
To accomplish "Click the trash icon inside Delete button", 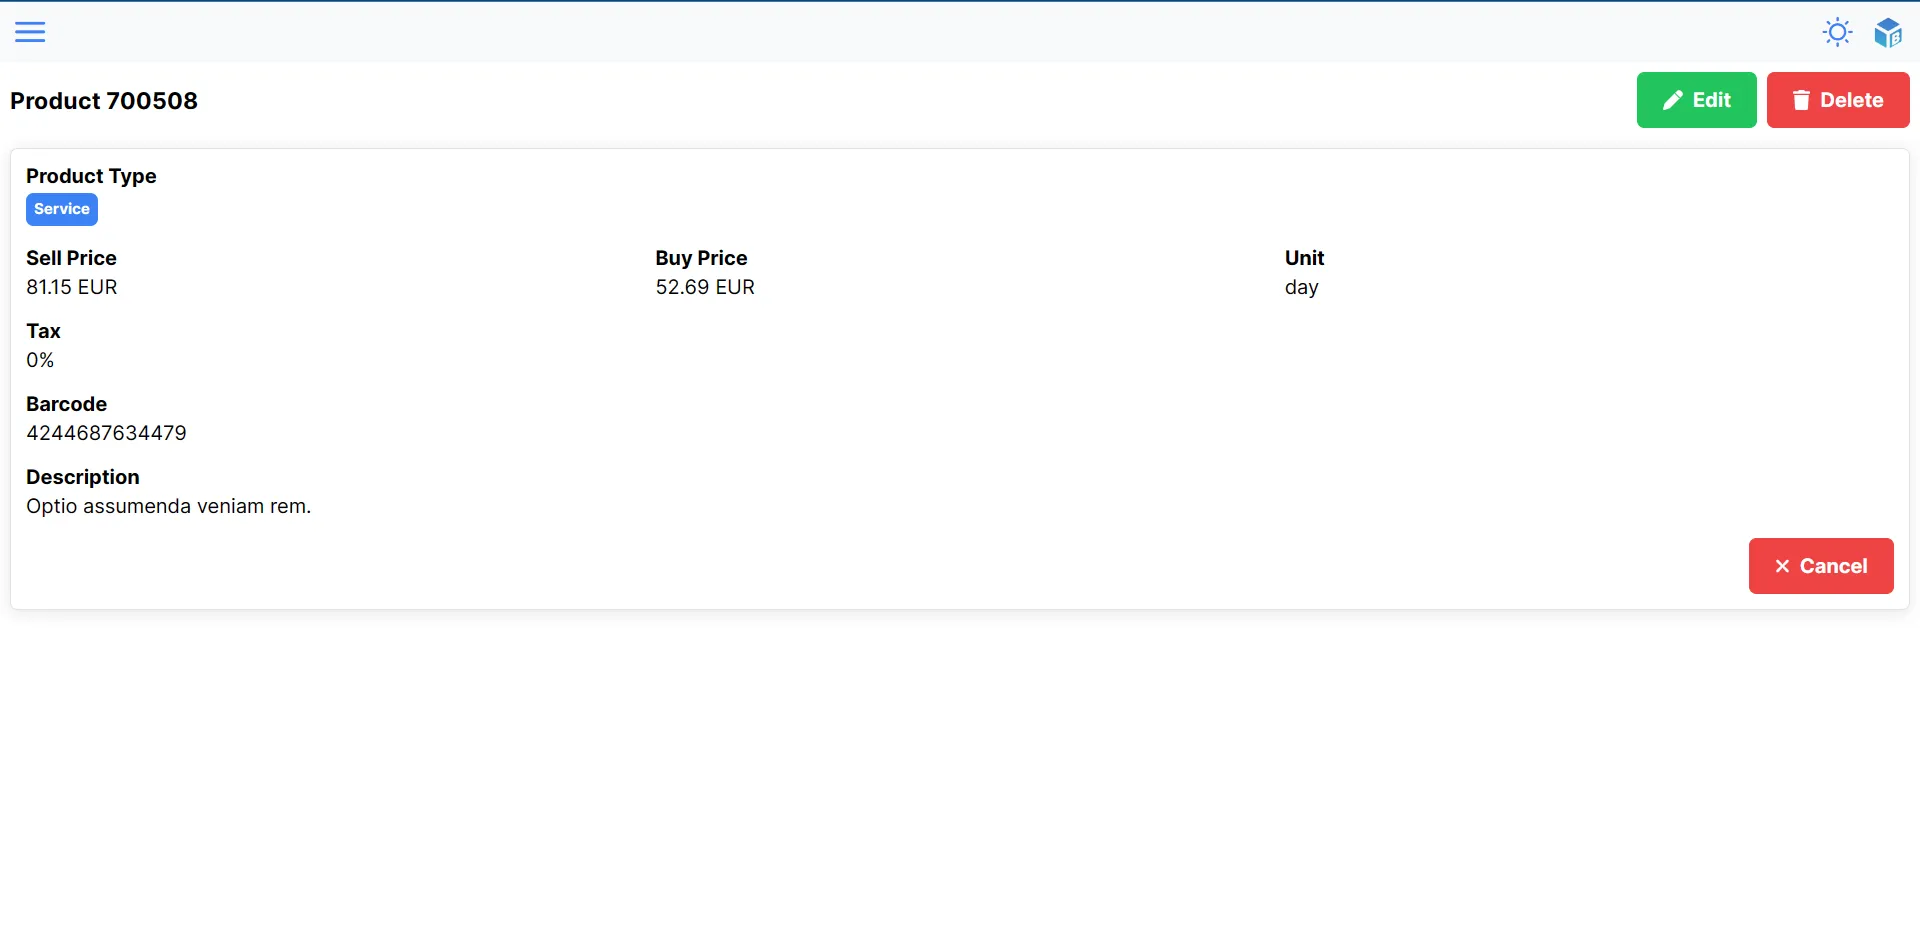I will (x=1802, y=100).
